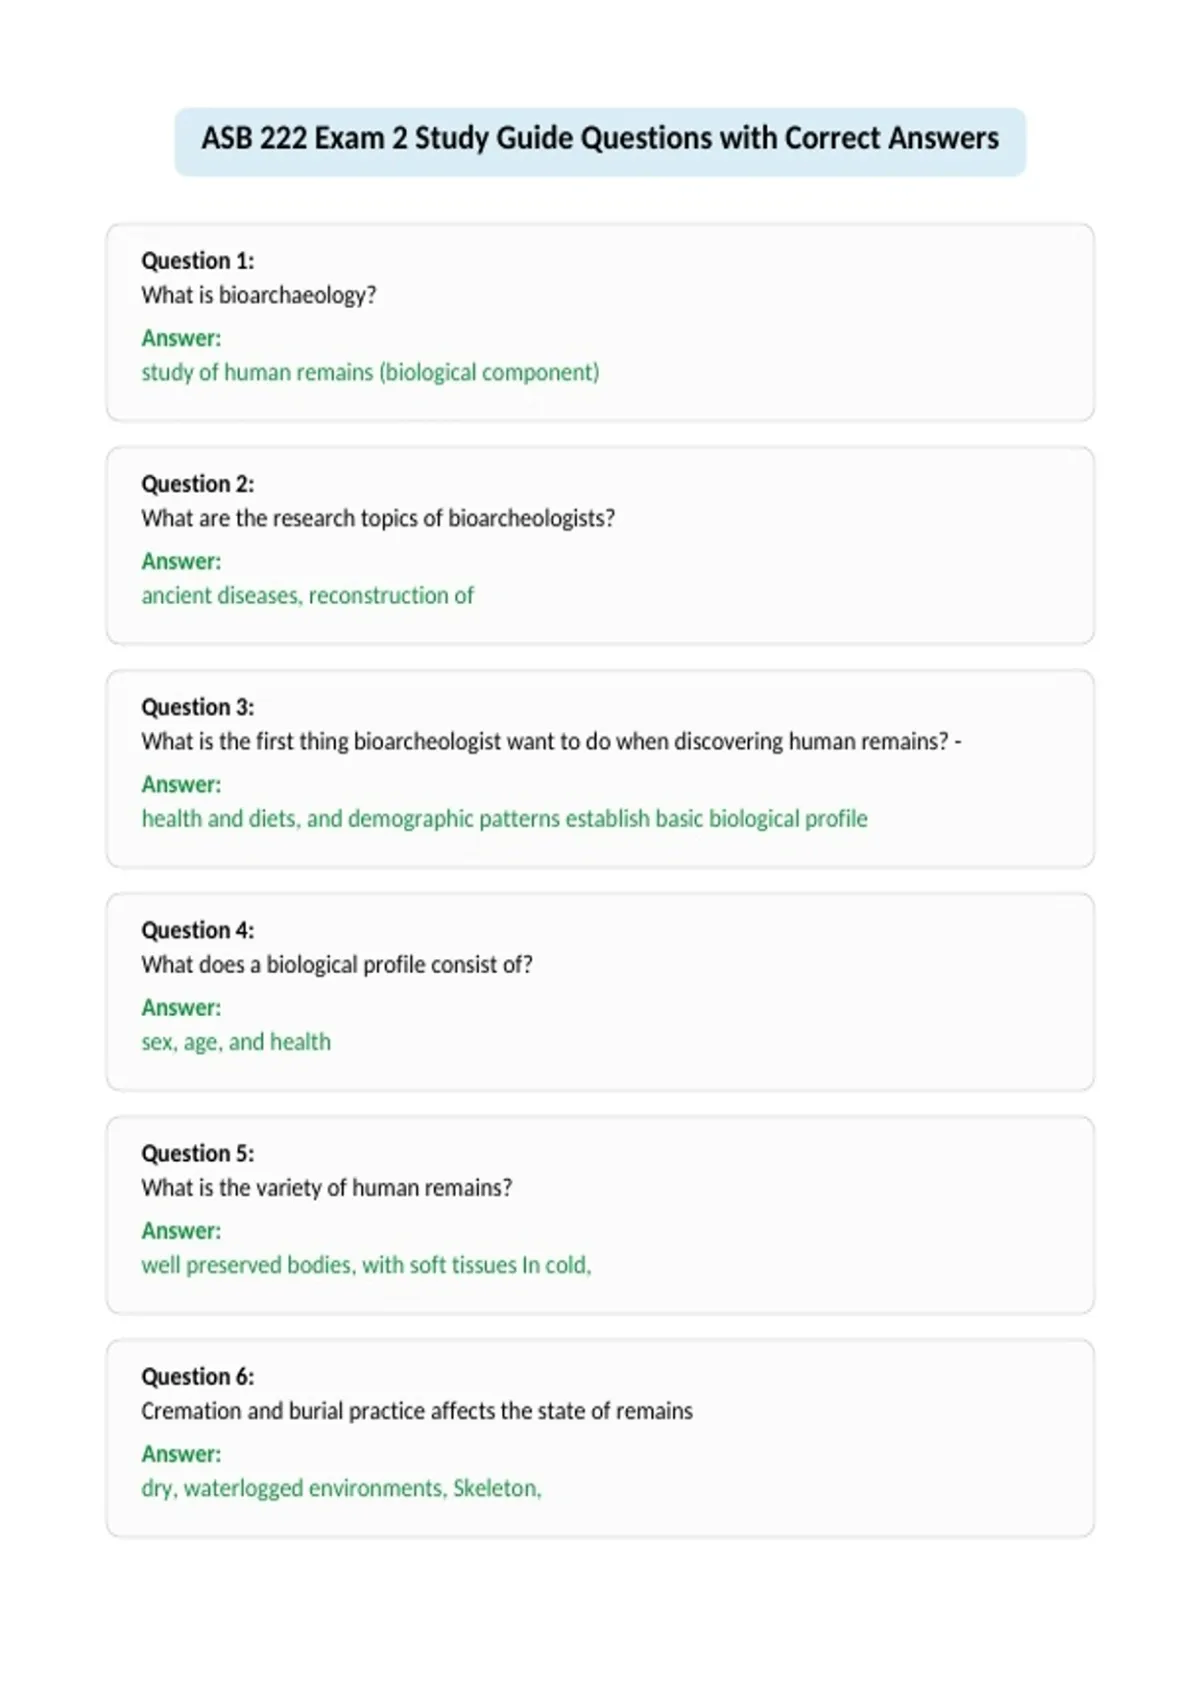Click the 'Cremation and burial practice' statement
This screenshot has height=1700, width=1200.
point(417,1410)
